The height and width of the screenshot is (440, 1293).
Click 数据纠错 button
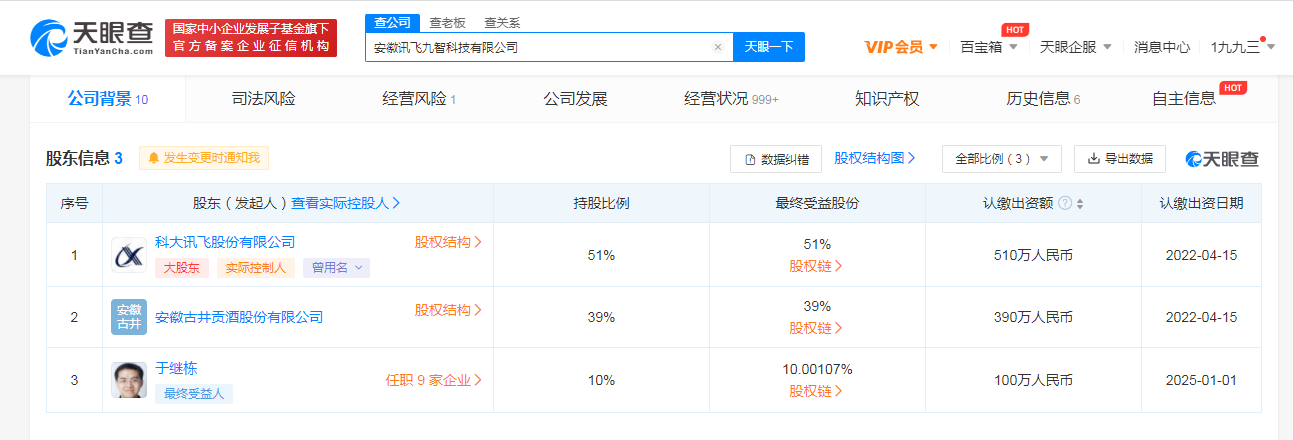tap(776, 159)
